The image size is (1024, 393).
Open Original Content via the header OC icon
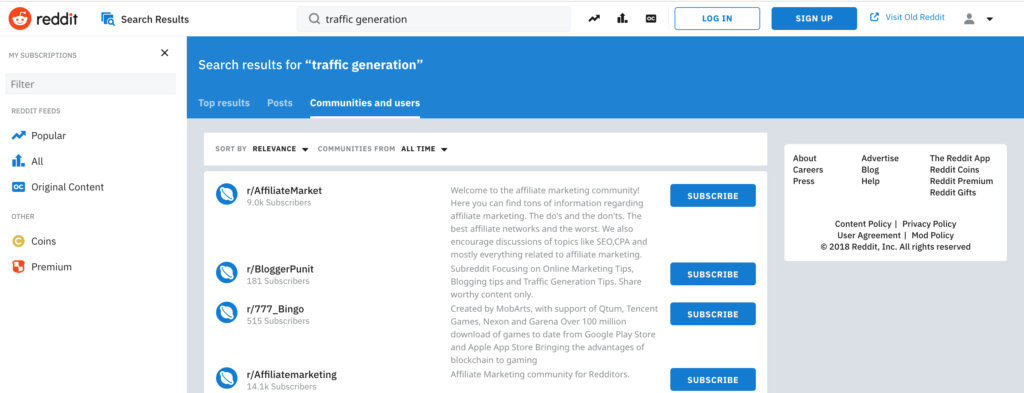pyautogui.click(x=650, y=19)
